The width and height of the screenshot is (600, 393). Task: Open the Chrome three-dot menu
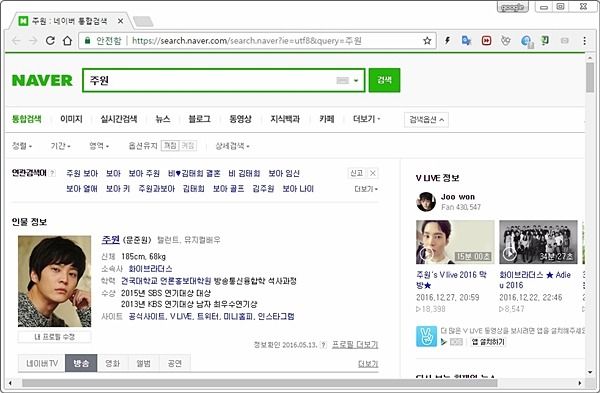click(584, 41)
